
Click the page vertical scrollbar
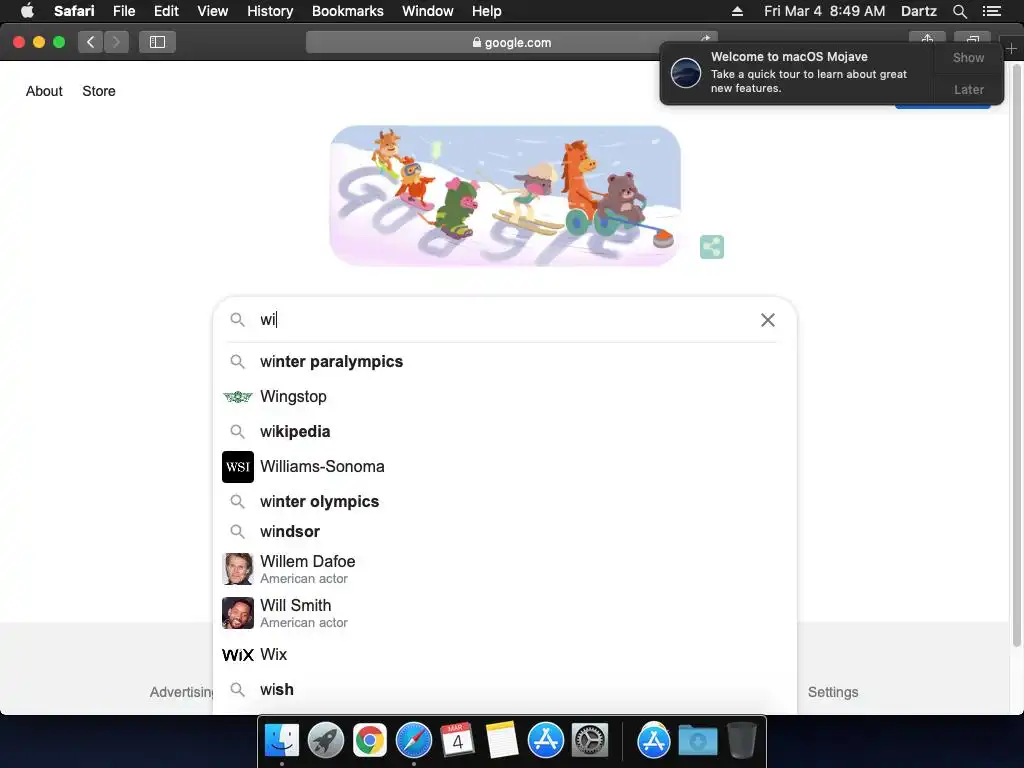coord(1016,353)
